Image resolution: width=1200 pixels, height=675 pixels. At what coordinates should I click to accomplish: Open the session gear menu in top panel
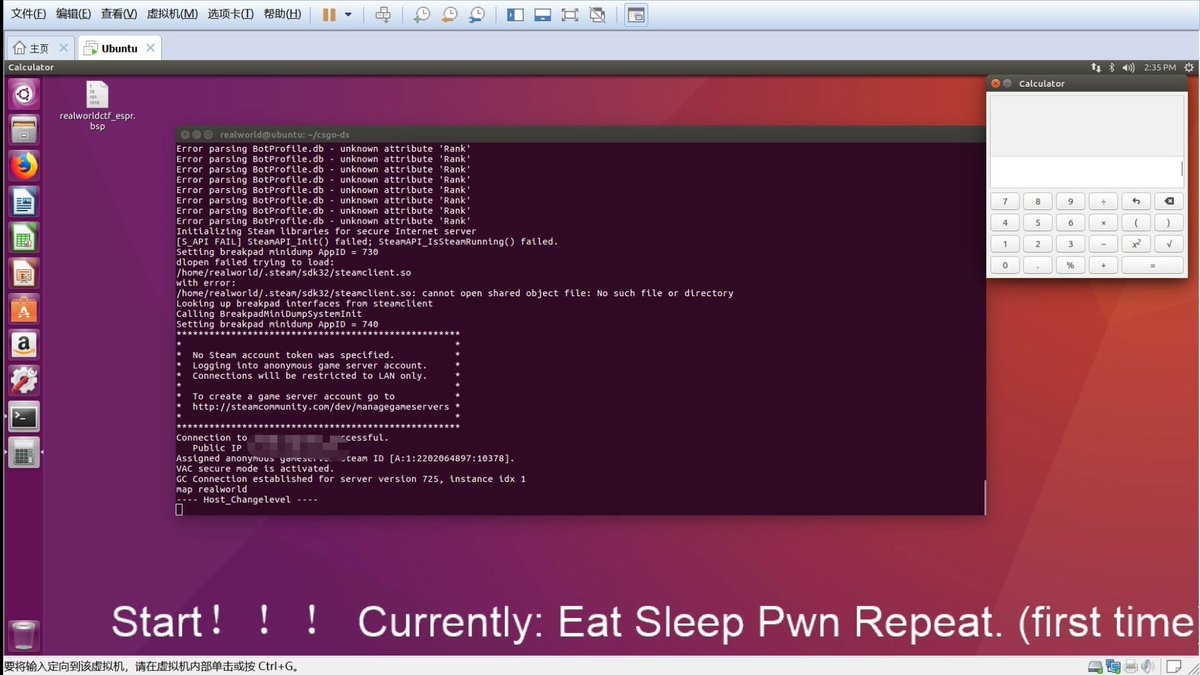coord(1188,67)
